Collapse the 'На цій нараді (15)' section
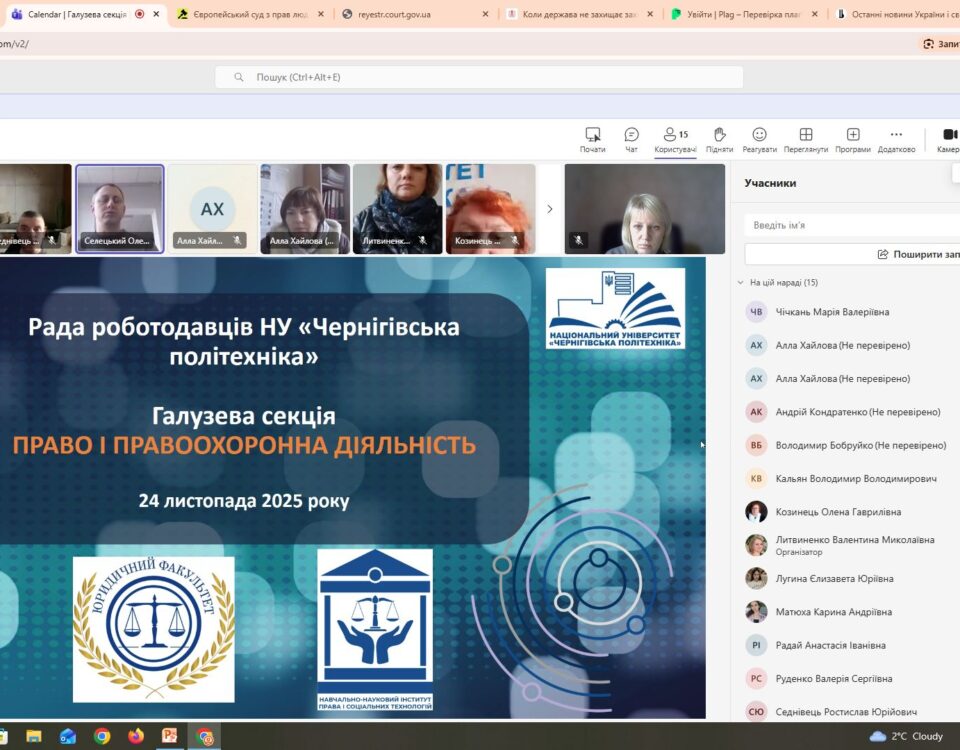The width and height of the screenshot is (960, 750). (x=741, y=283)
